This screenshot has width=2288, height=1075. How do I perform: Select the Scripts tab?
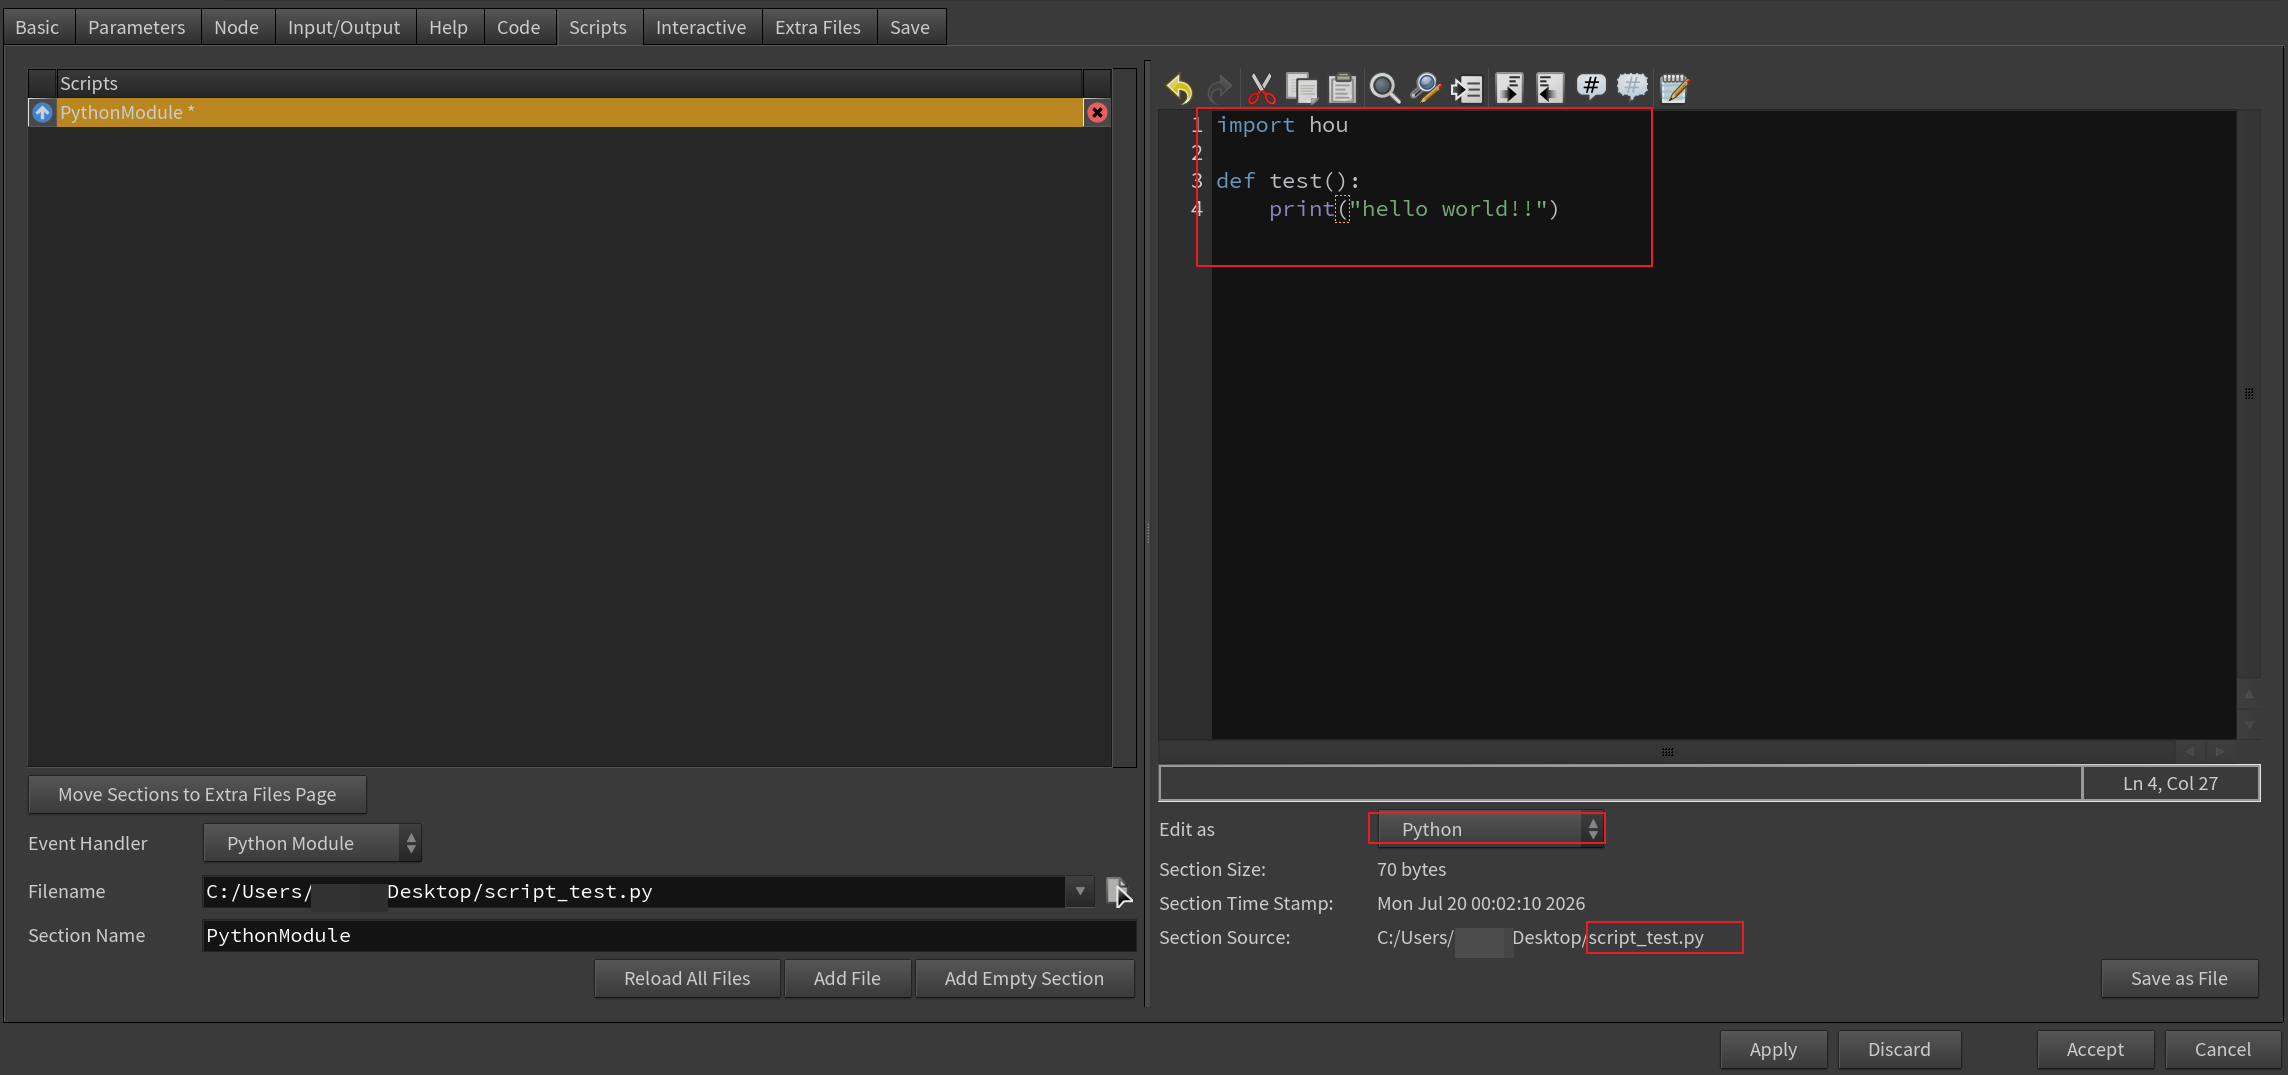[x=597, y=27]
